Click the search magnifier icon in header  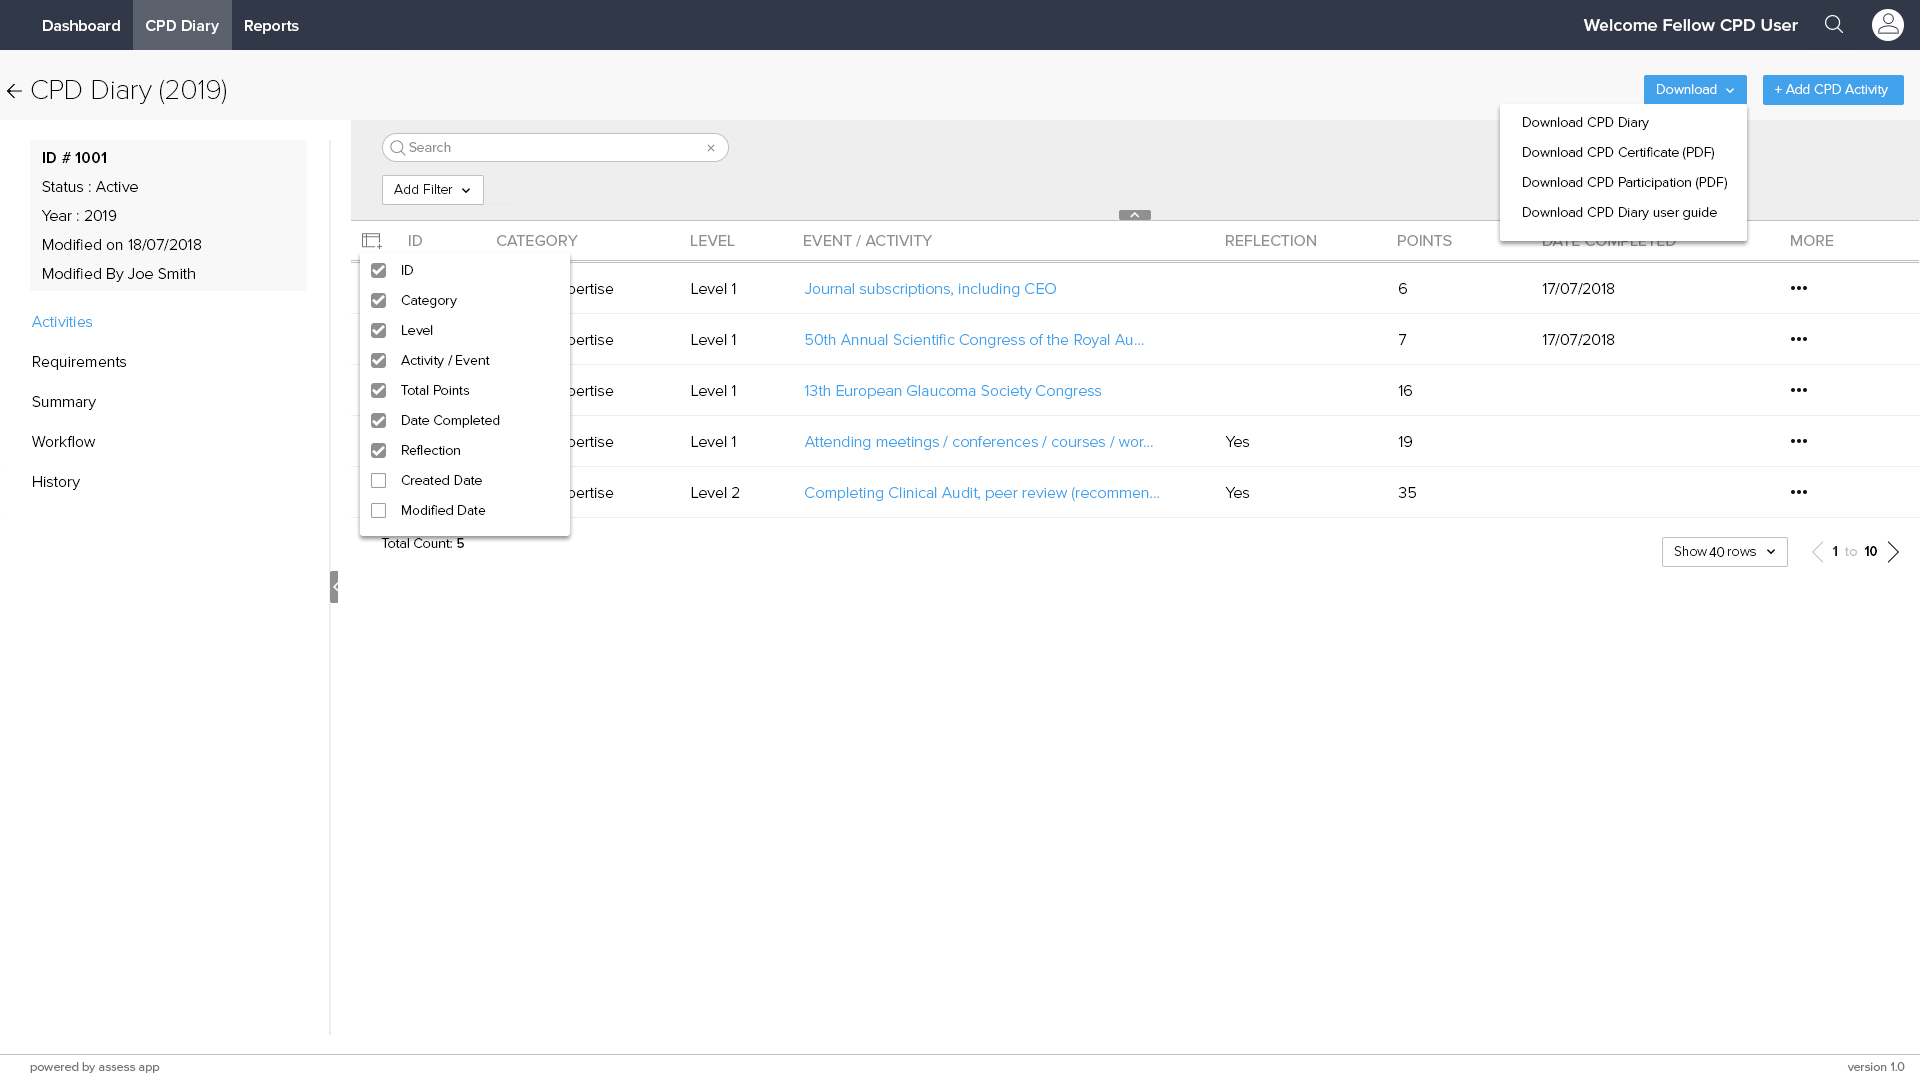point(1833,25)
